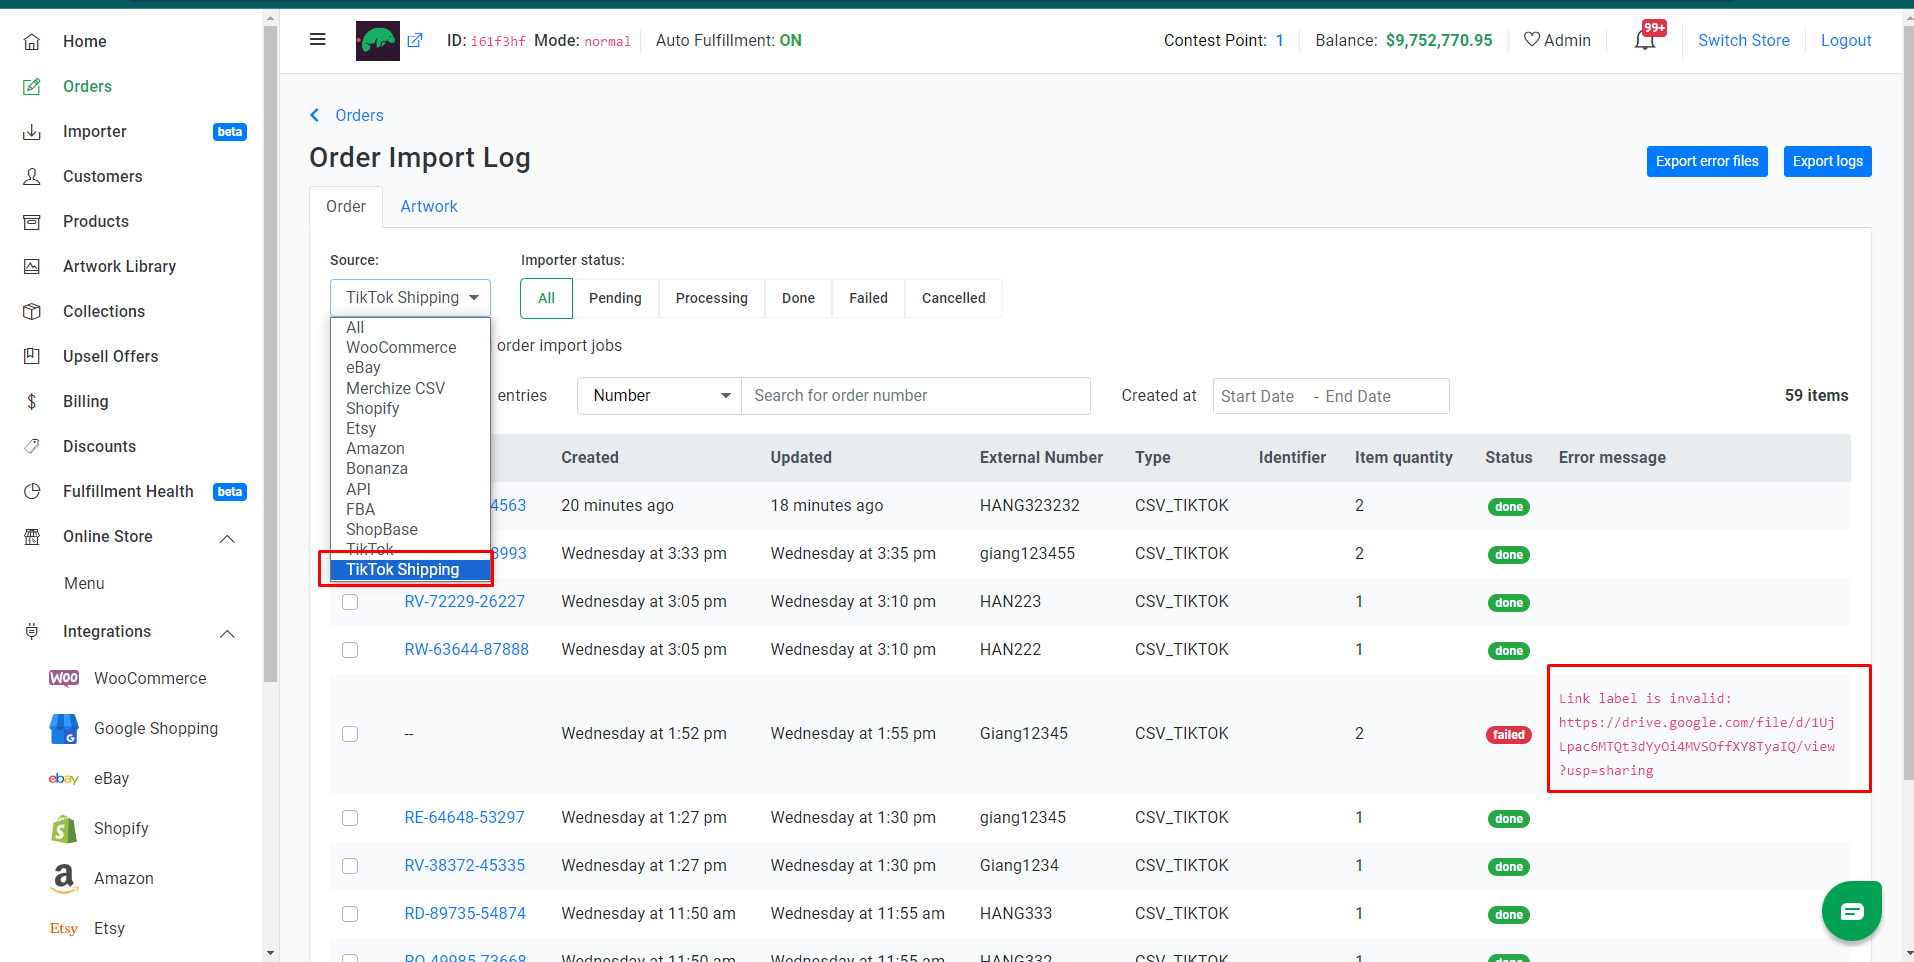Click the store chameleon logo thumbnail
1914x962 pixels.
[x=378, y=41]
